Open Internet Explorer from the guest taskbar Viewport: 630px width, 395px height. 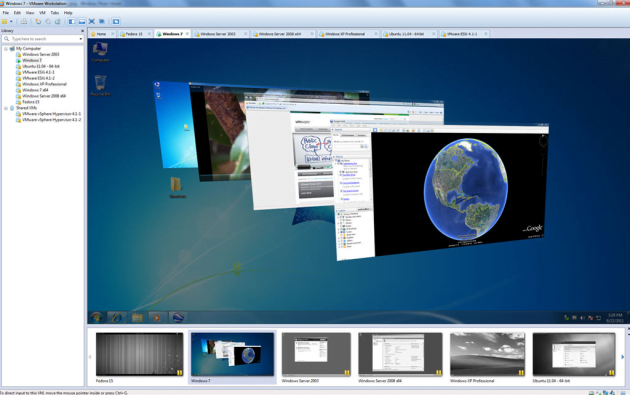117,317
